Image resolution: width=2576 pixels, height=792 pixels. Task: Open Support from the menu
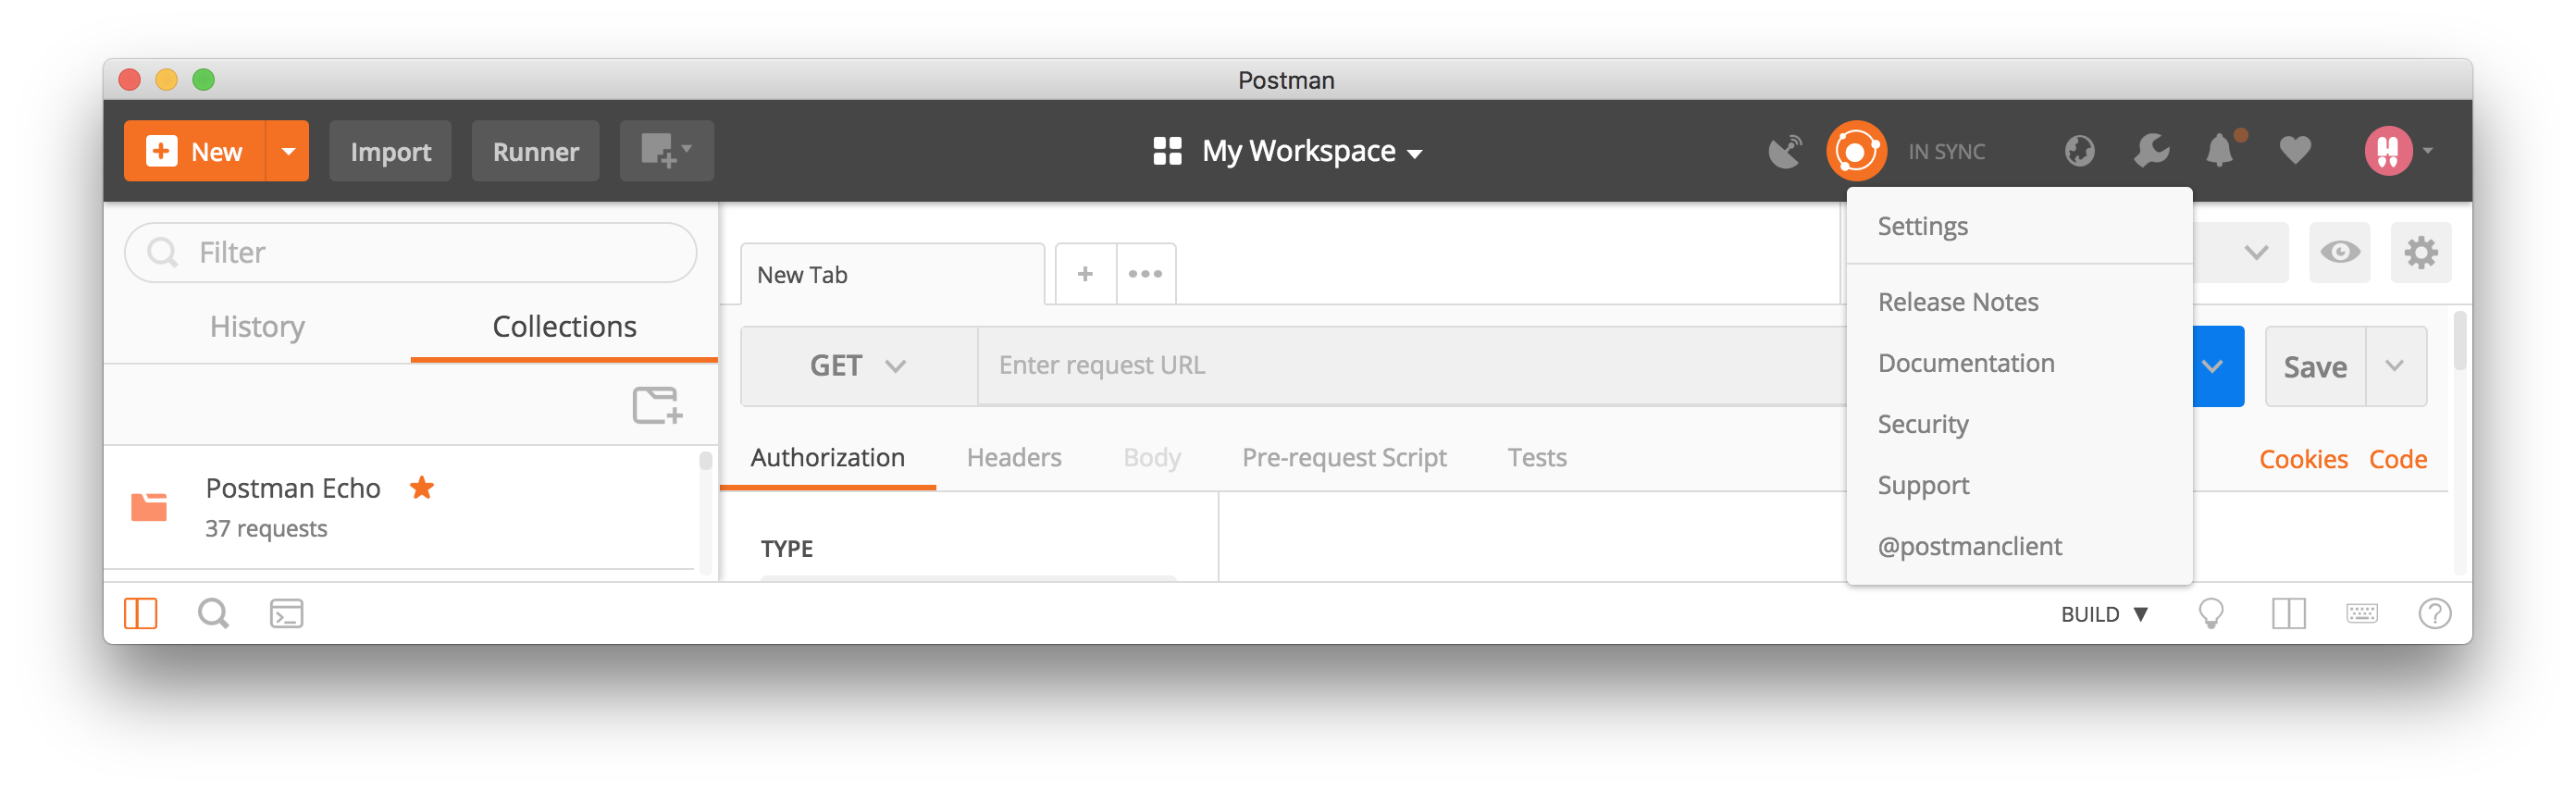point(2019,485)
